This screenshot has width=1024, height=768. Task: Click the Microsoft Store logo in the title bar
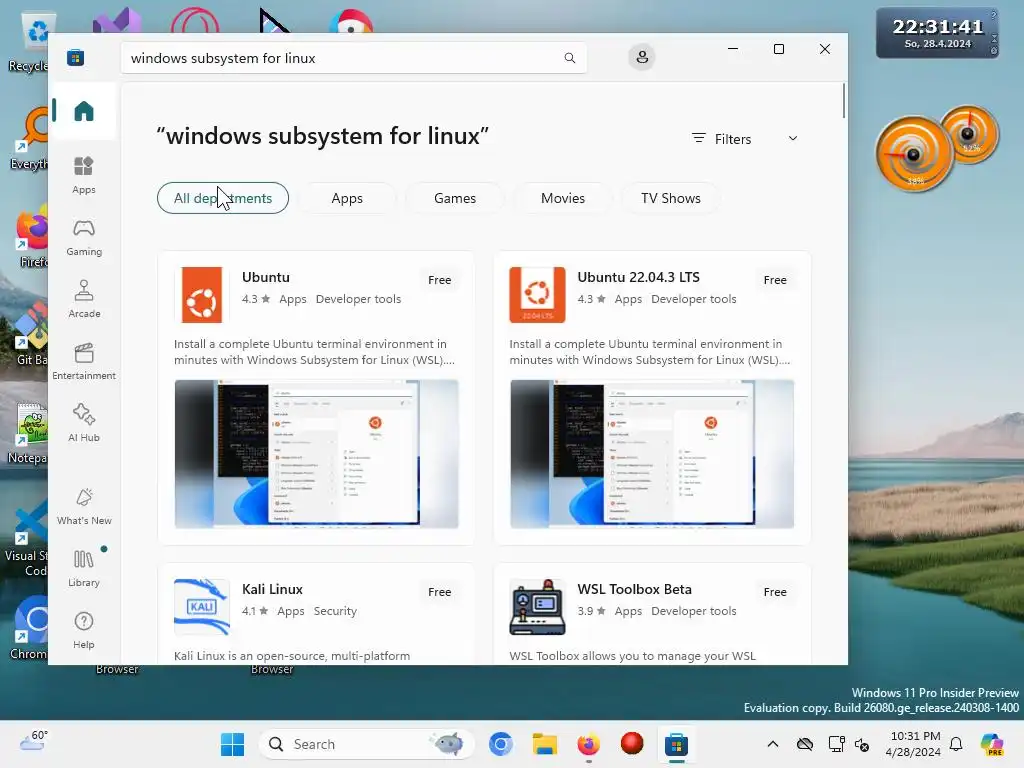(x=76, y=57)
